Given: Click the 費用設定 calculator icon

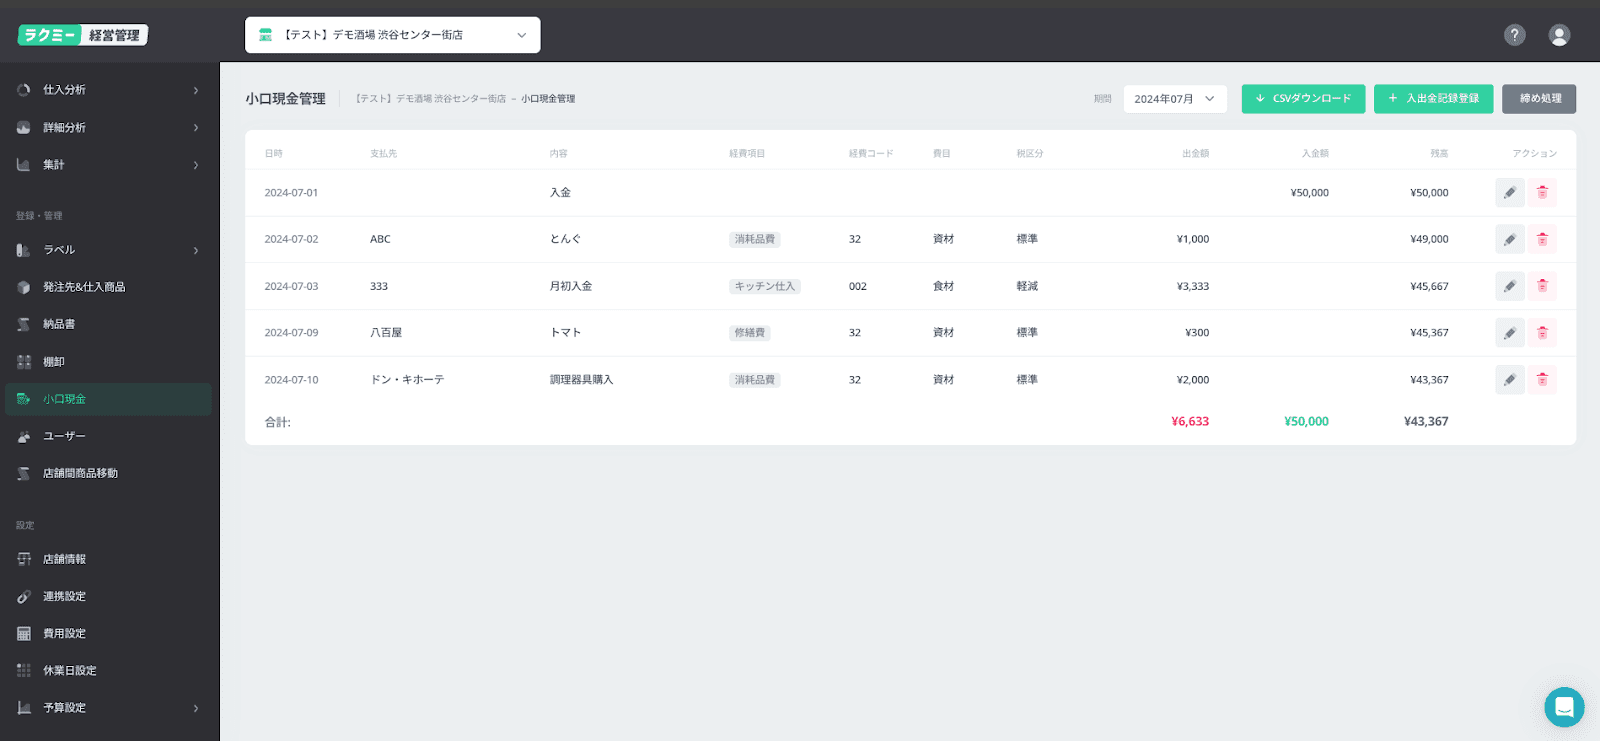Looking at the screenshot, I should point(24,633).
